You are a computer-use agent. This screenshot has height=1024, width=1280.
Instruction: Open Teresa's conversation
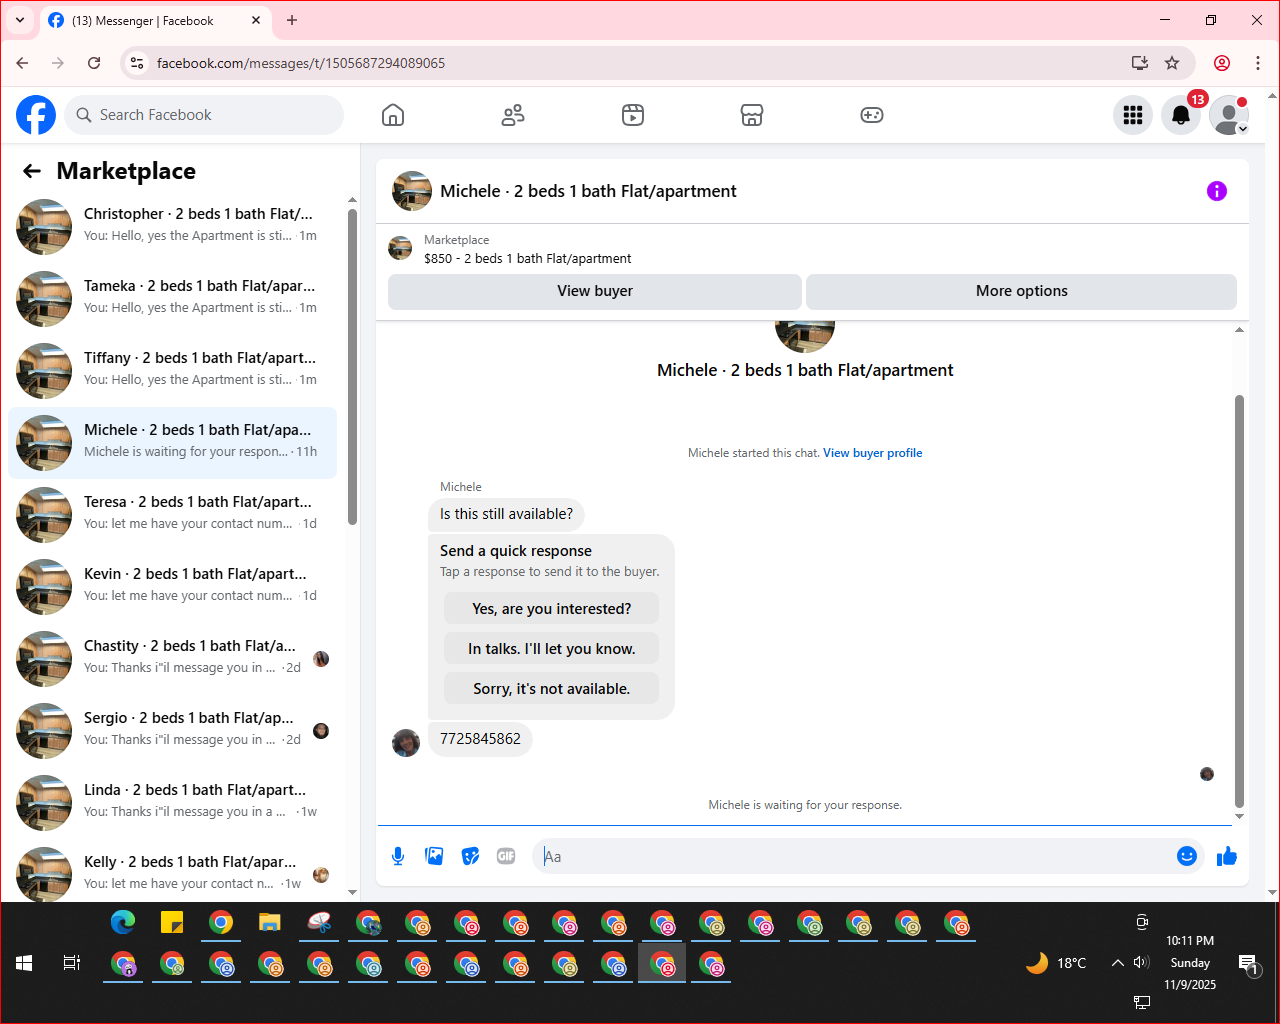[x=172, y=515]
